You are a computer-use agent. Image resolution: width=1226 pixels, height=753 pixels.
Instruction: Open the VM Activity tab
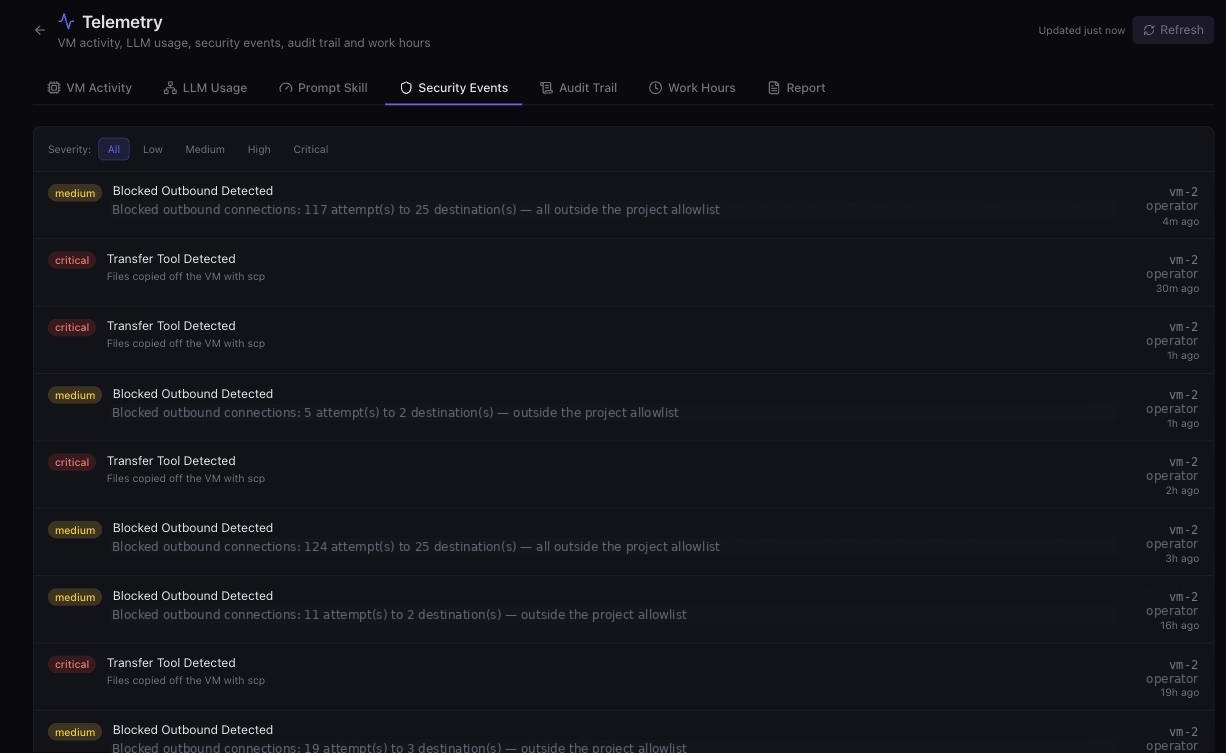click(89, 88)
